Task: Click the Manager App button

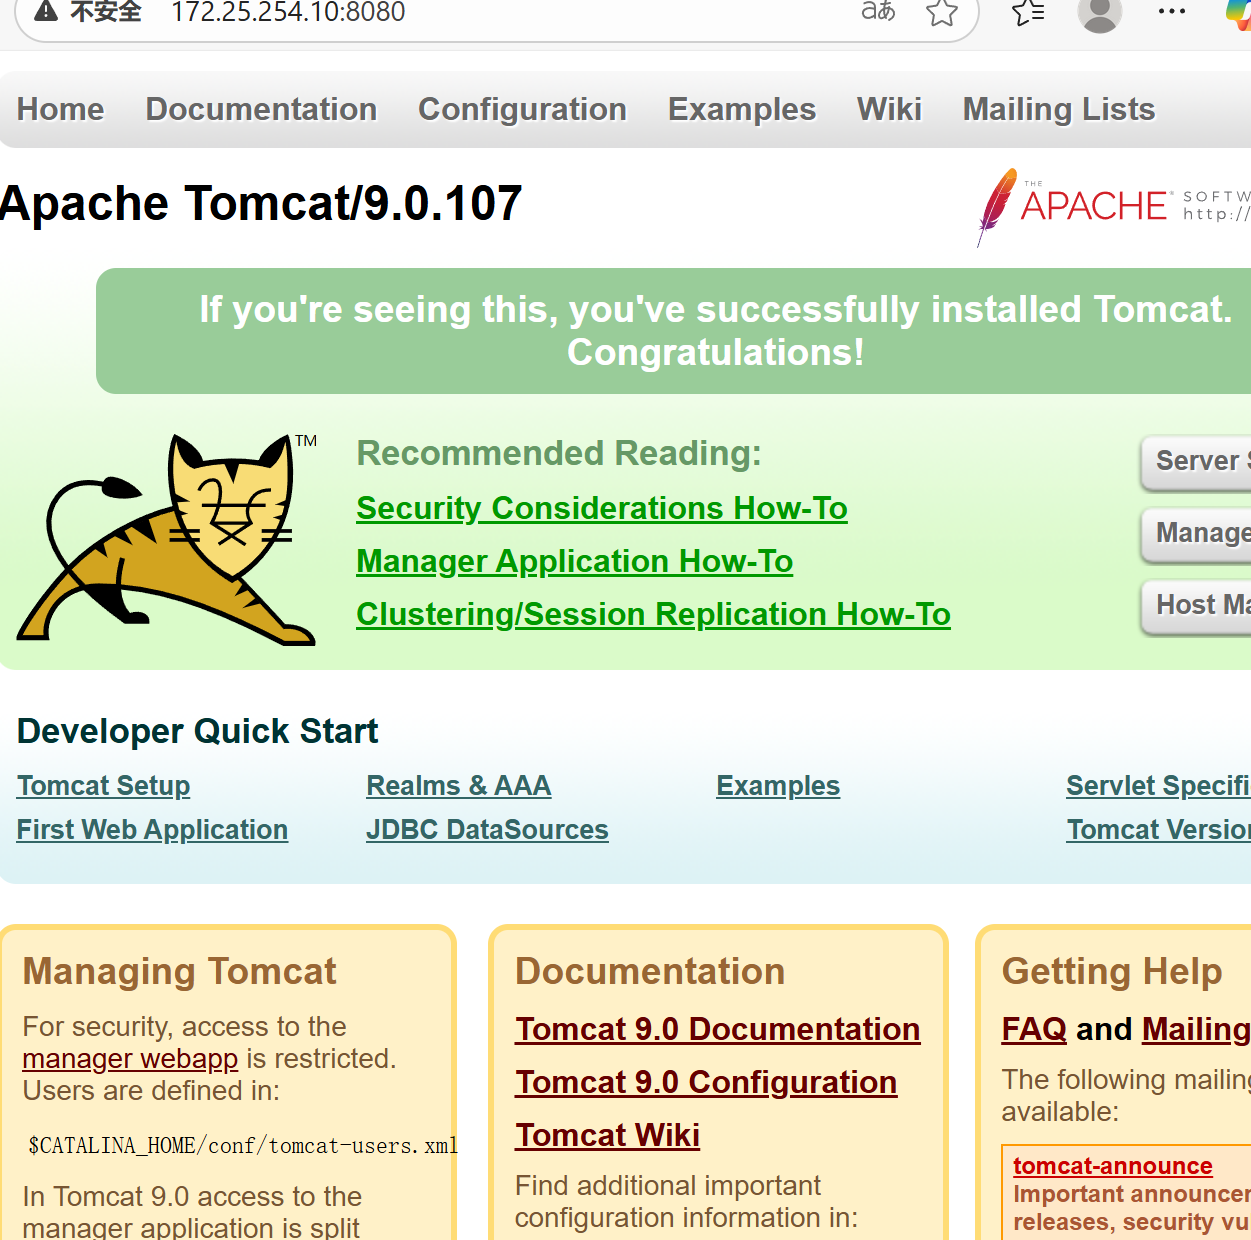Action: tap(1197, 533)
